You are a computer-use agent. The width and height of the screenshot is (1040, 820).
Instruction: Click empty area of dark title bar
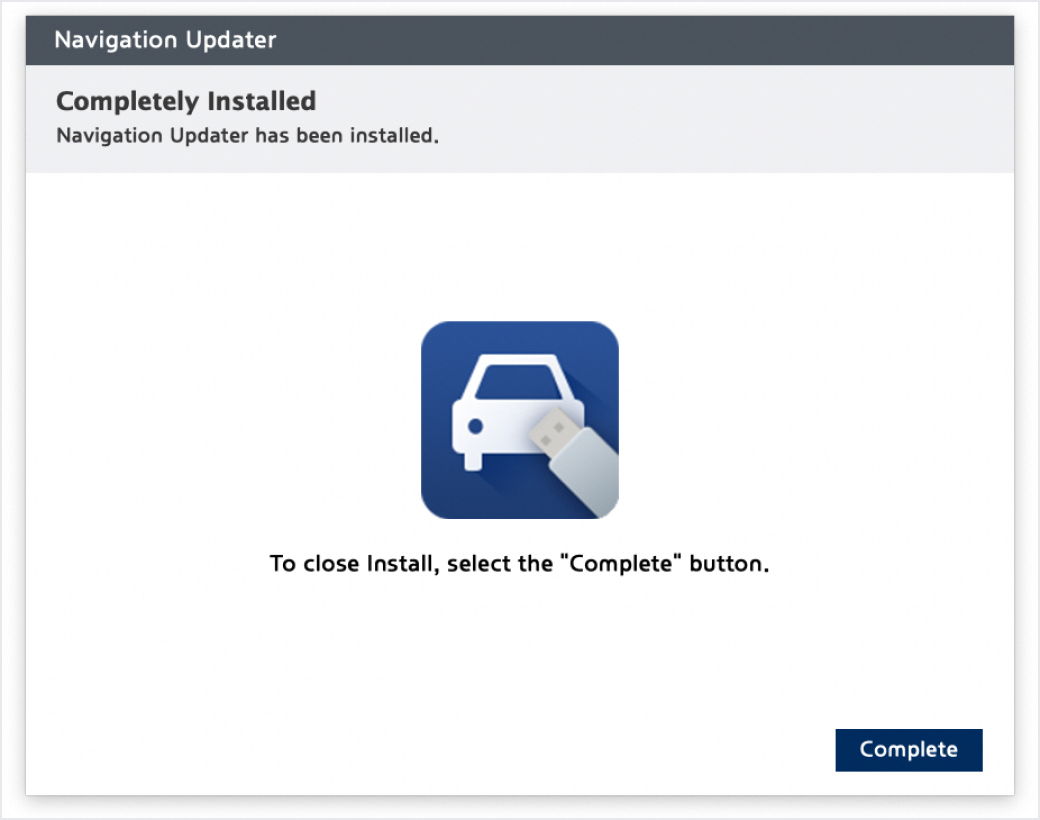[650, 41]
